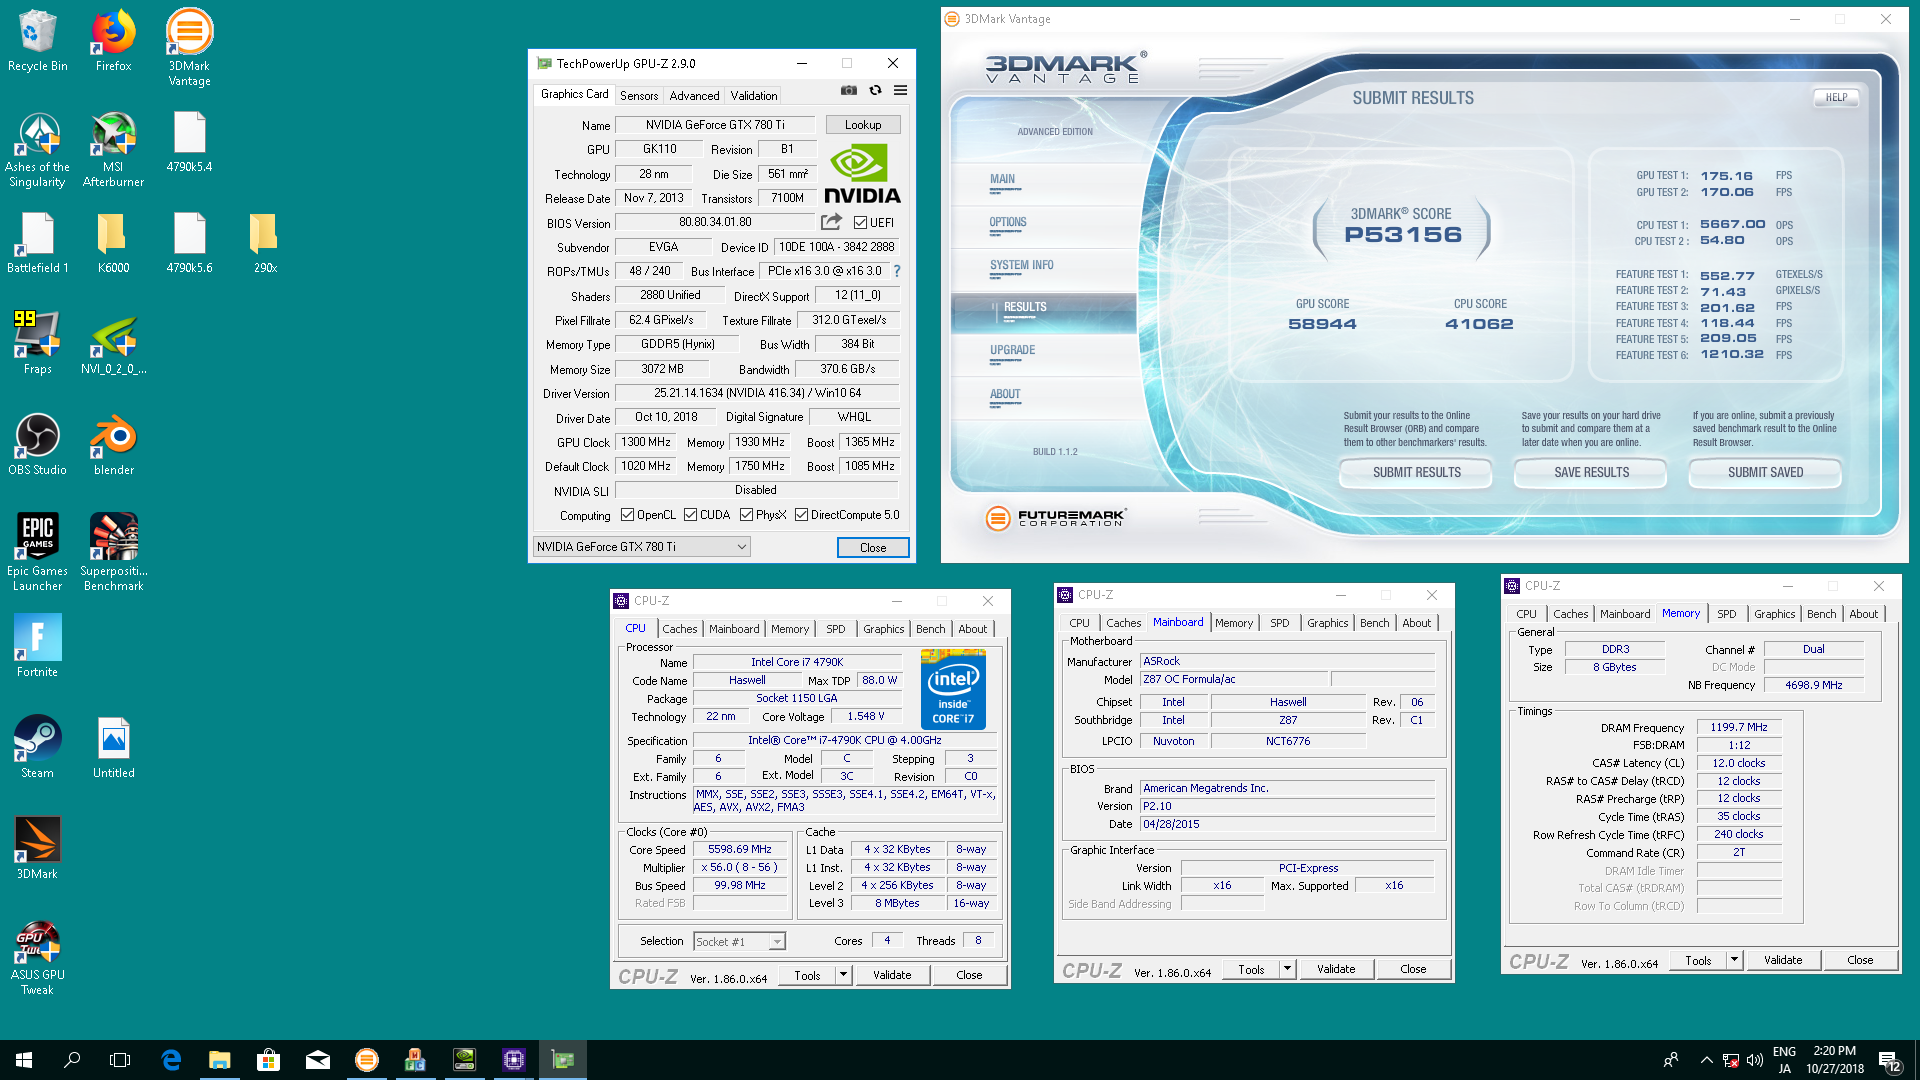Open the Validation tab in GPU-Z
The image size is (1920, 1080).
tap(753, 96)
